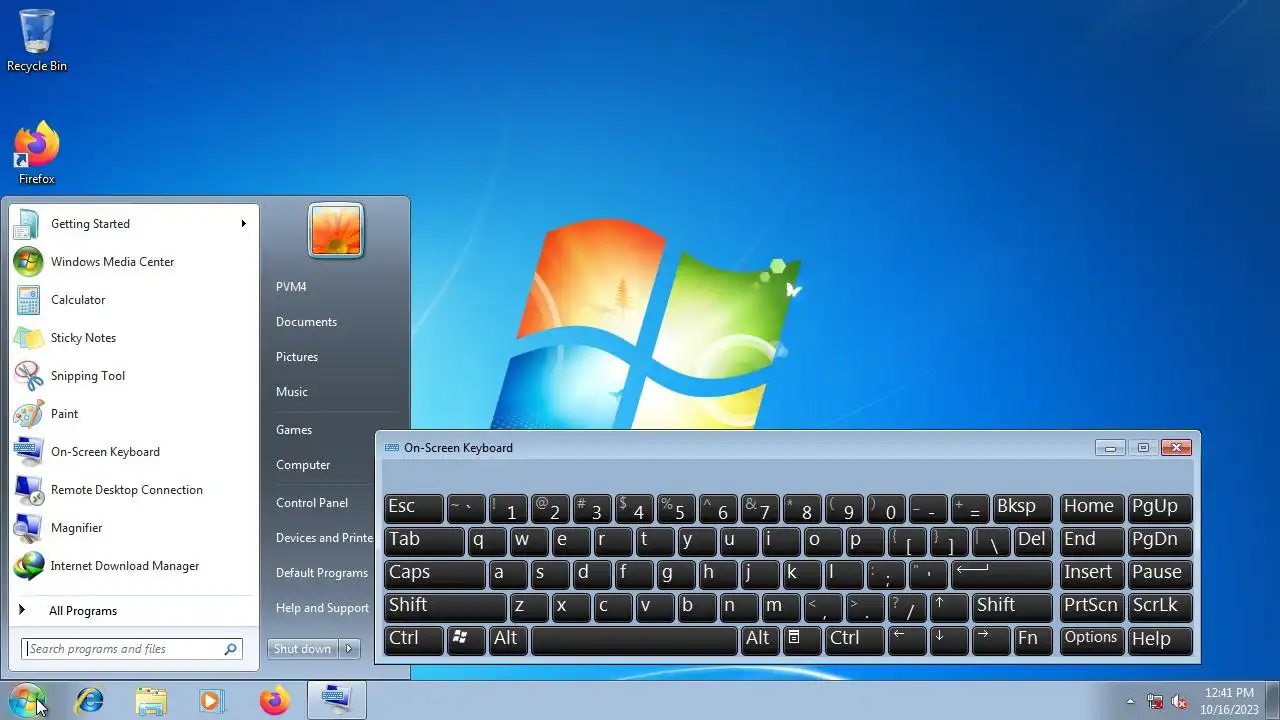Click the left arrow key on keyboard
This screenshot has height=720, width=1280.
click(x=907, y=640)
